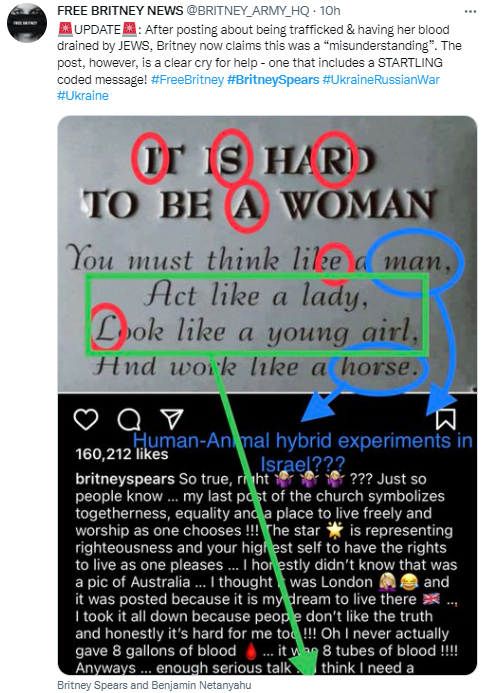Open the FREE BRITNEY NEWS display name
The height and width of the screenshot is (693, 483).
click(x=120, y=10)
